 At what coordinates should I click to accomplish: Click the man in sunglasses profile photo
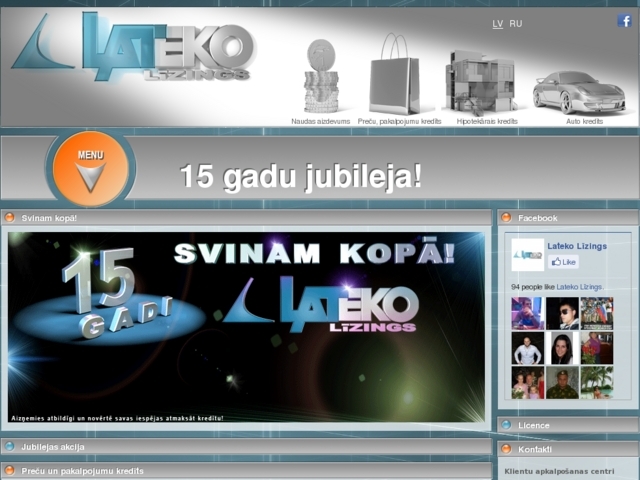point(562,313)
